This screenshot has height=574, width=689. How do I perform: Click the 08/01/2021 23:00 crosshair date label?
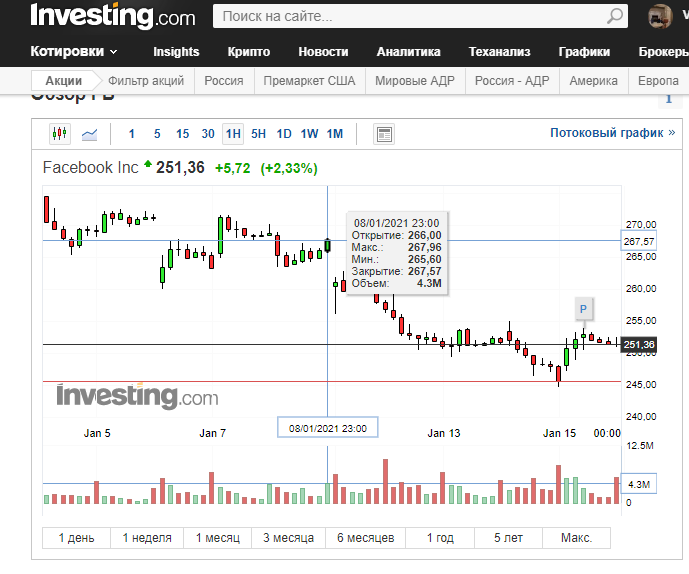(x=327, y=428)
